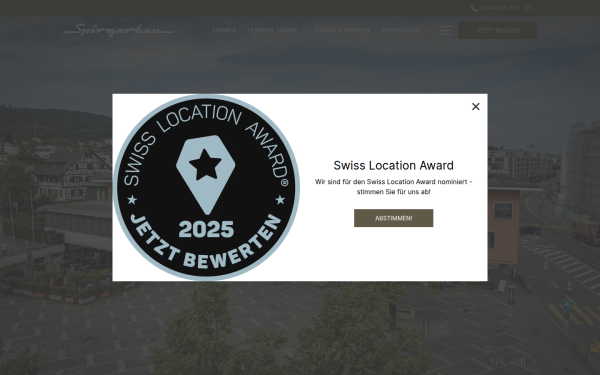
Task: Click the phone number link in top bar
Action: pos(496,8)
